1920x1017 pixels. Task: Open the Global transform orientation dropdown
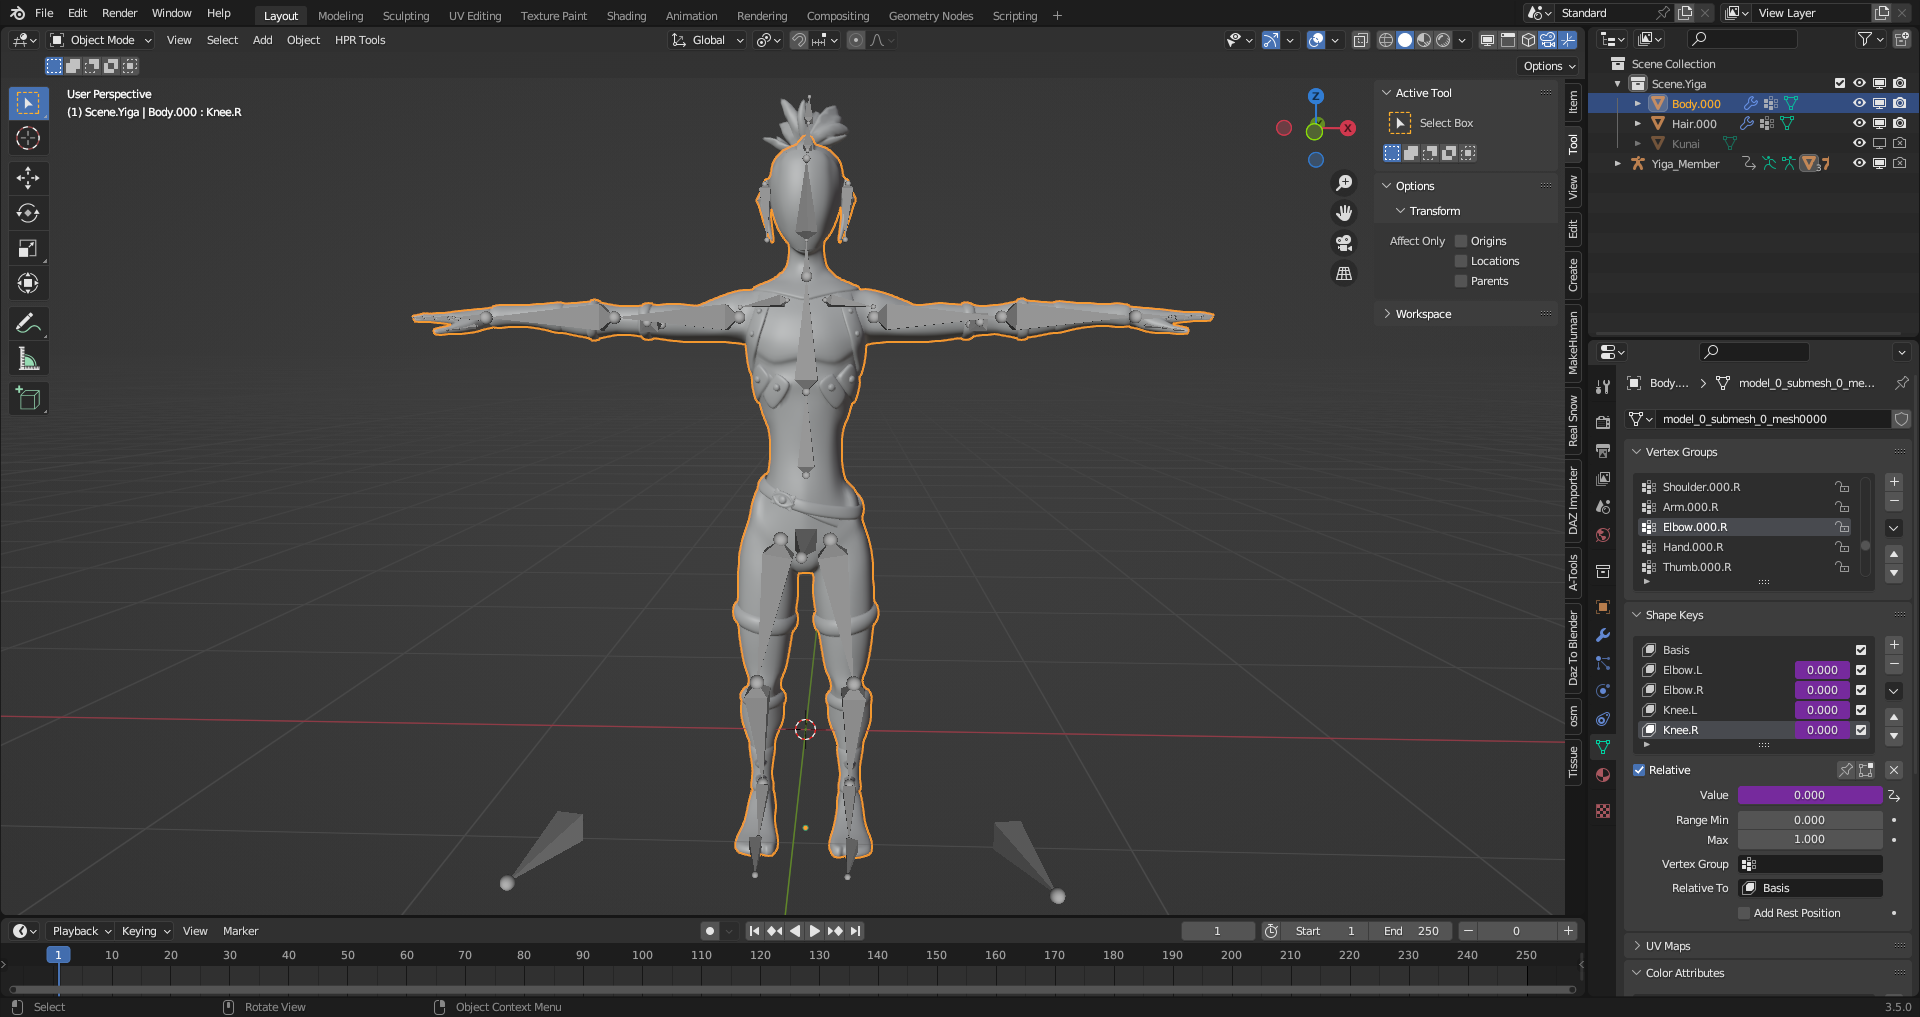point(708,40)
